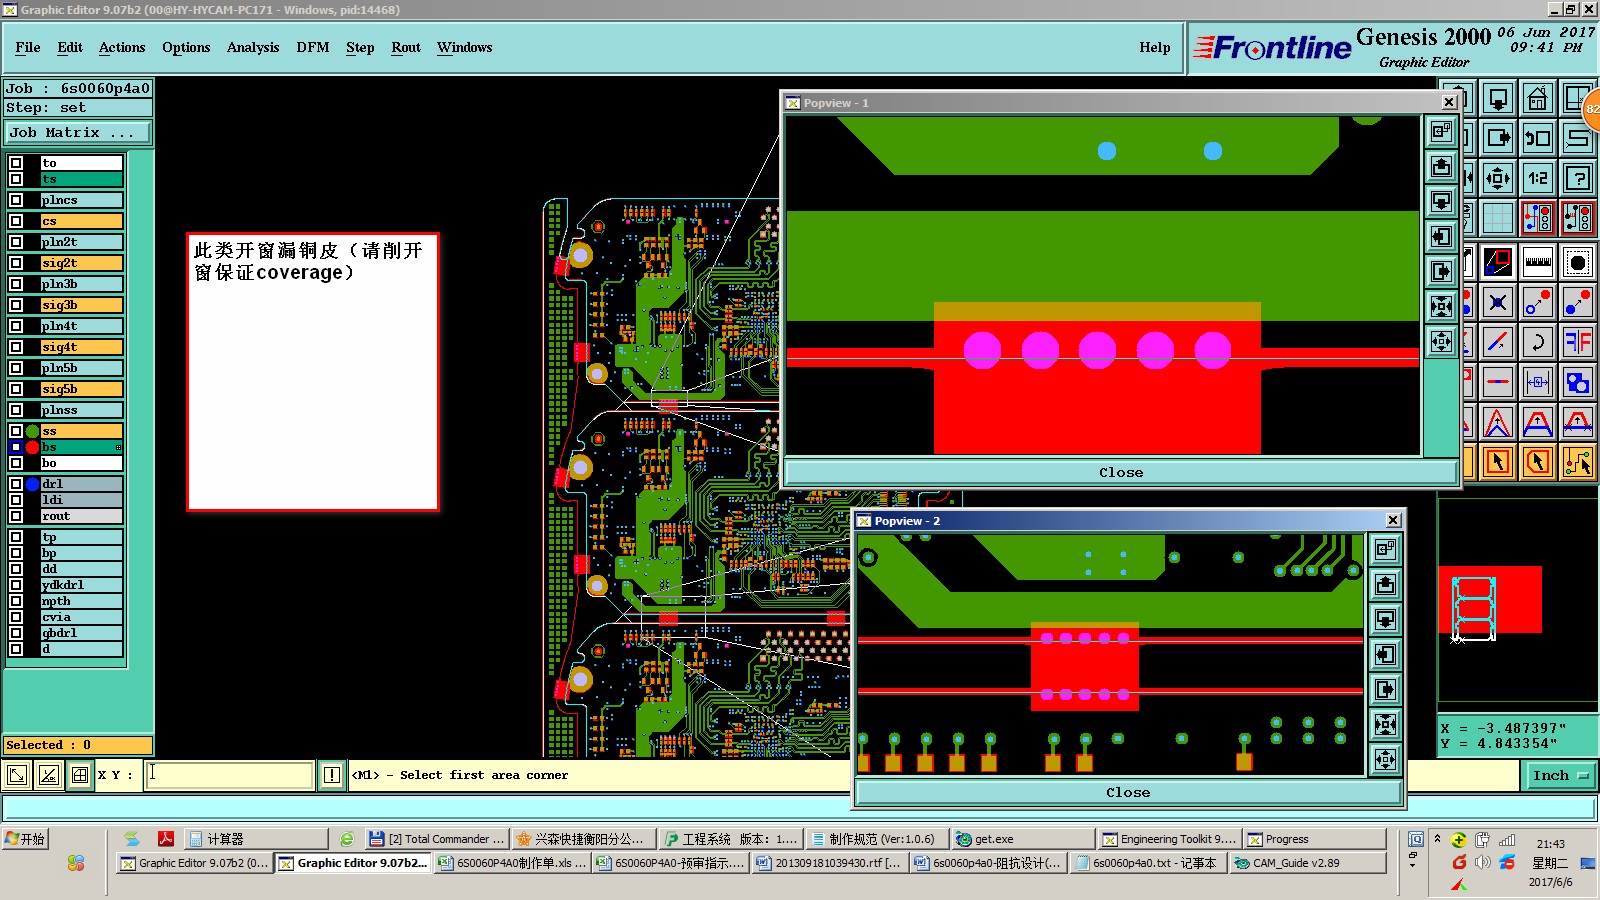This screenshot has width=1600, height=900.
Task: Toggle visibility checkbox for layer plncs
Action: click(x=16, y=200)
